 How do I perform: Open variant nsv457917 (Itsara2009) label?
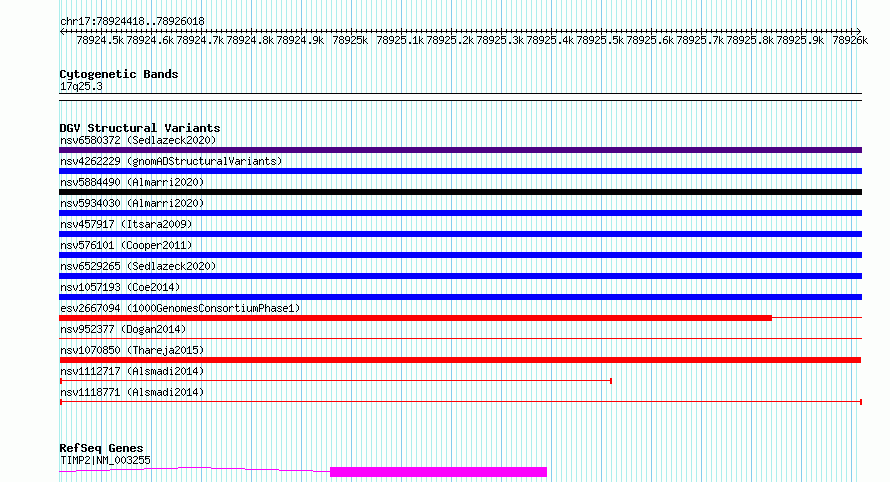[x=126, y=224]
